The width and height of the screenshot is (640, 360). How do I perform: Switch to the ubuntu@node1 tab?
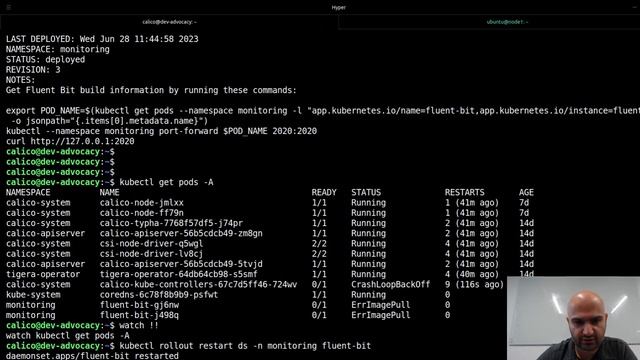pos(507,22)
